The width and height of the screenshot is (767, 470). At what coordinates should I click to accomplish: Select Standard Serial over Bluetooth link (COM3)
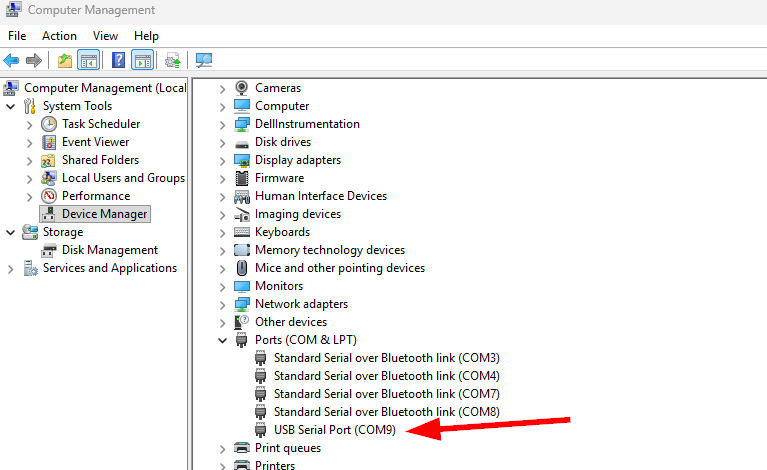click(x=386, y=358)
